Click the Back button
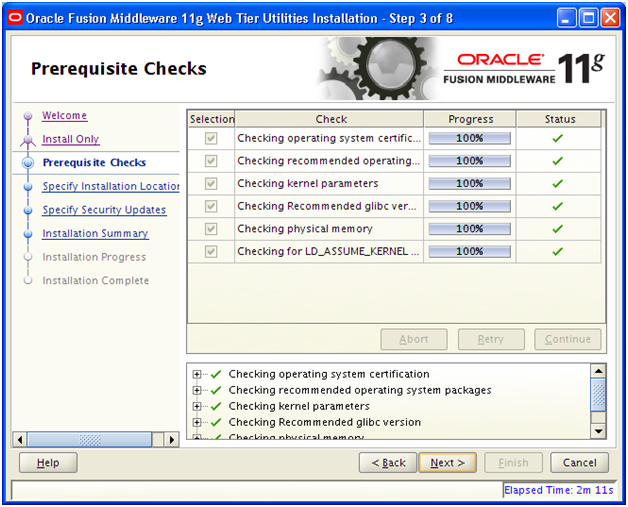The height and width of the screenshot is (507, 628). coord(388,463)
